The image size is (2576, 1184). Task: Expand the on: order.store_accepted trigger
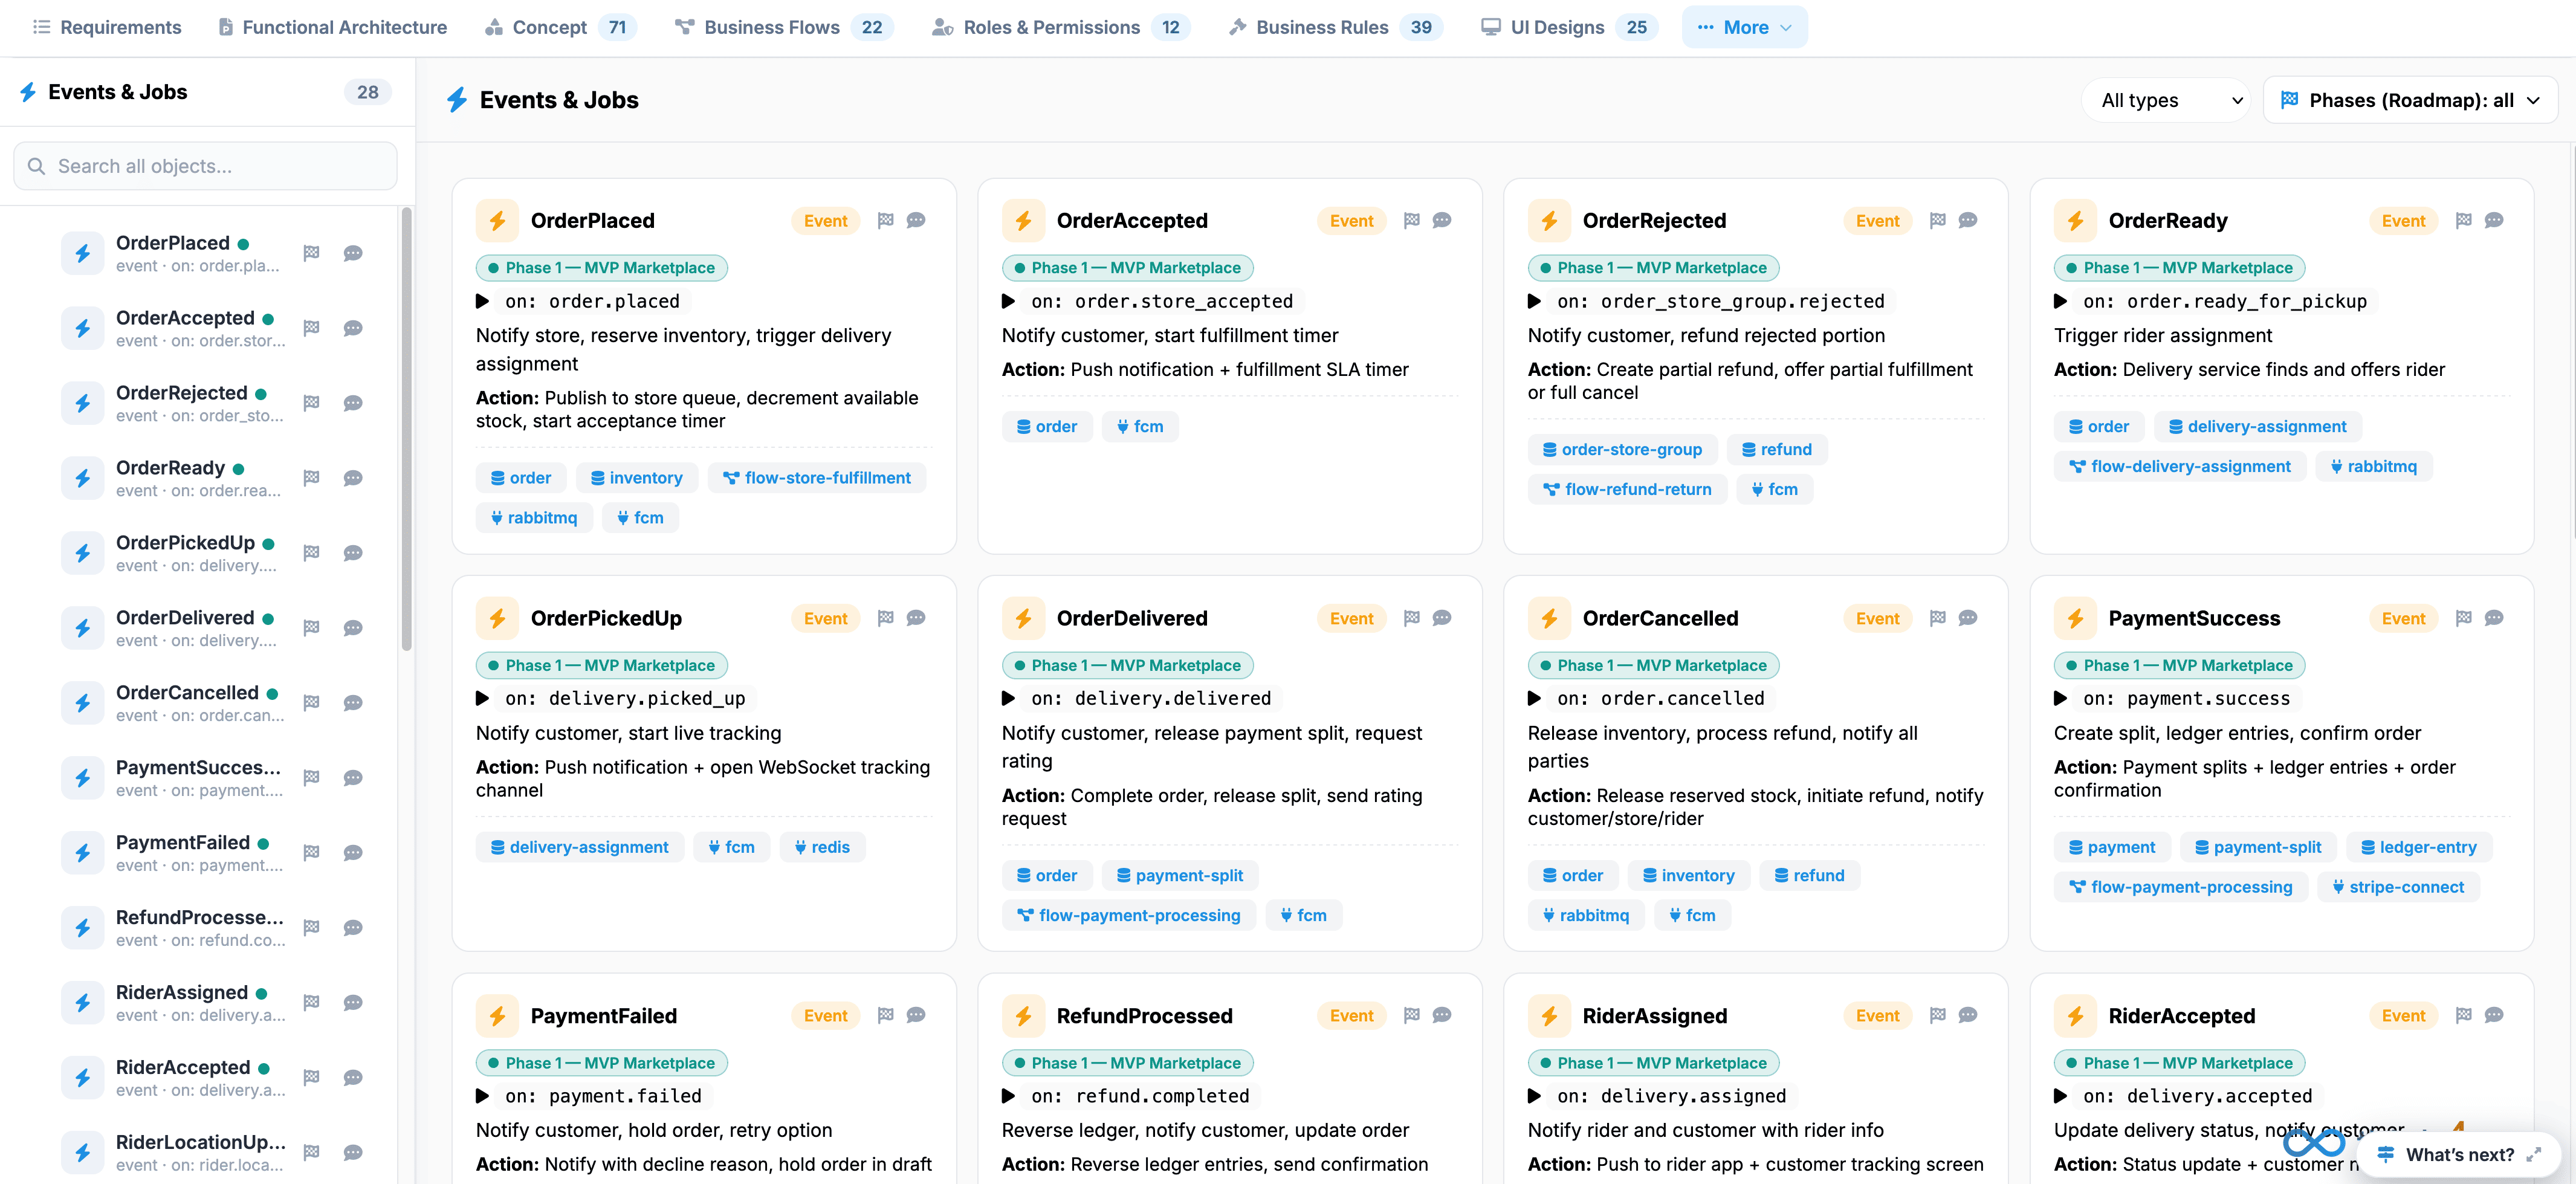[x=1008, y=301]
